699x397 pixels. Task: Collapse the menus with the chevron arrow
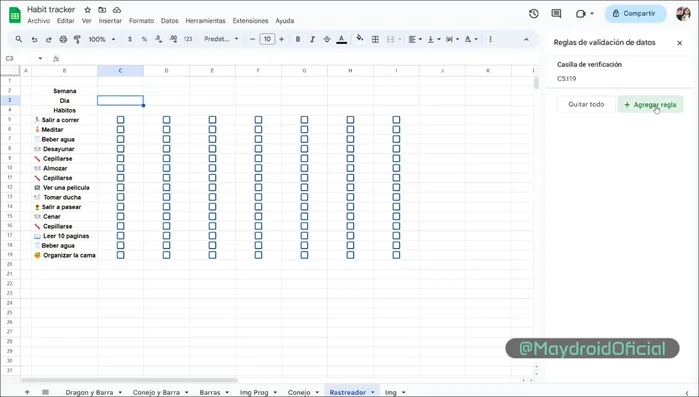[526, 39]
